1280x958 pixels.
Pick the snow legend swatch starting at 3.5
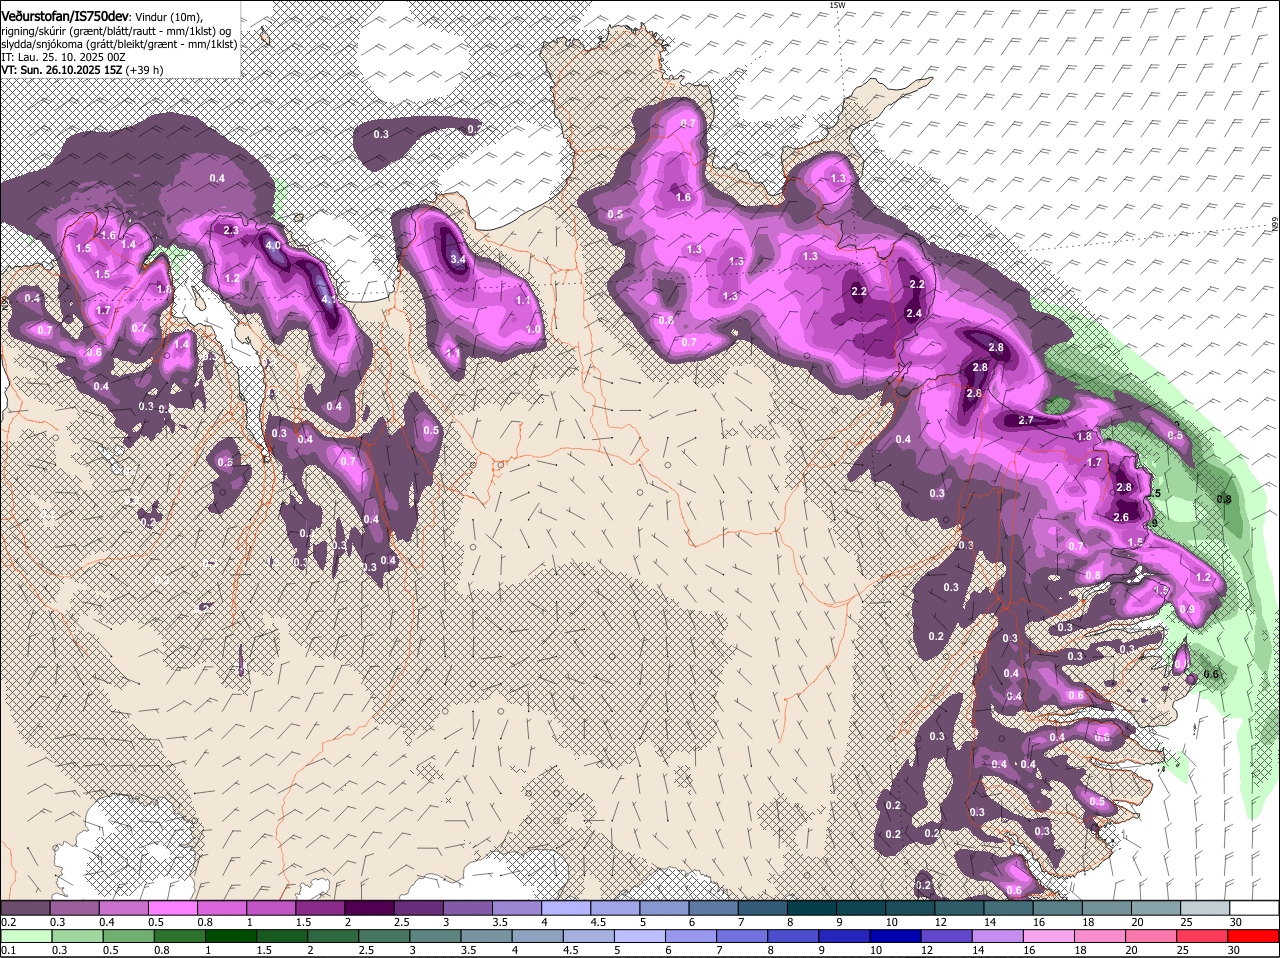coord(515,908)
